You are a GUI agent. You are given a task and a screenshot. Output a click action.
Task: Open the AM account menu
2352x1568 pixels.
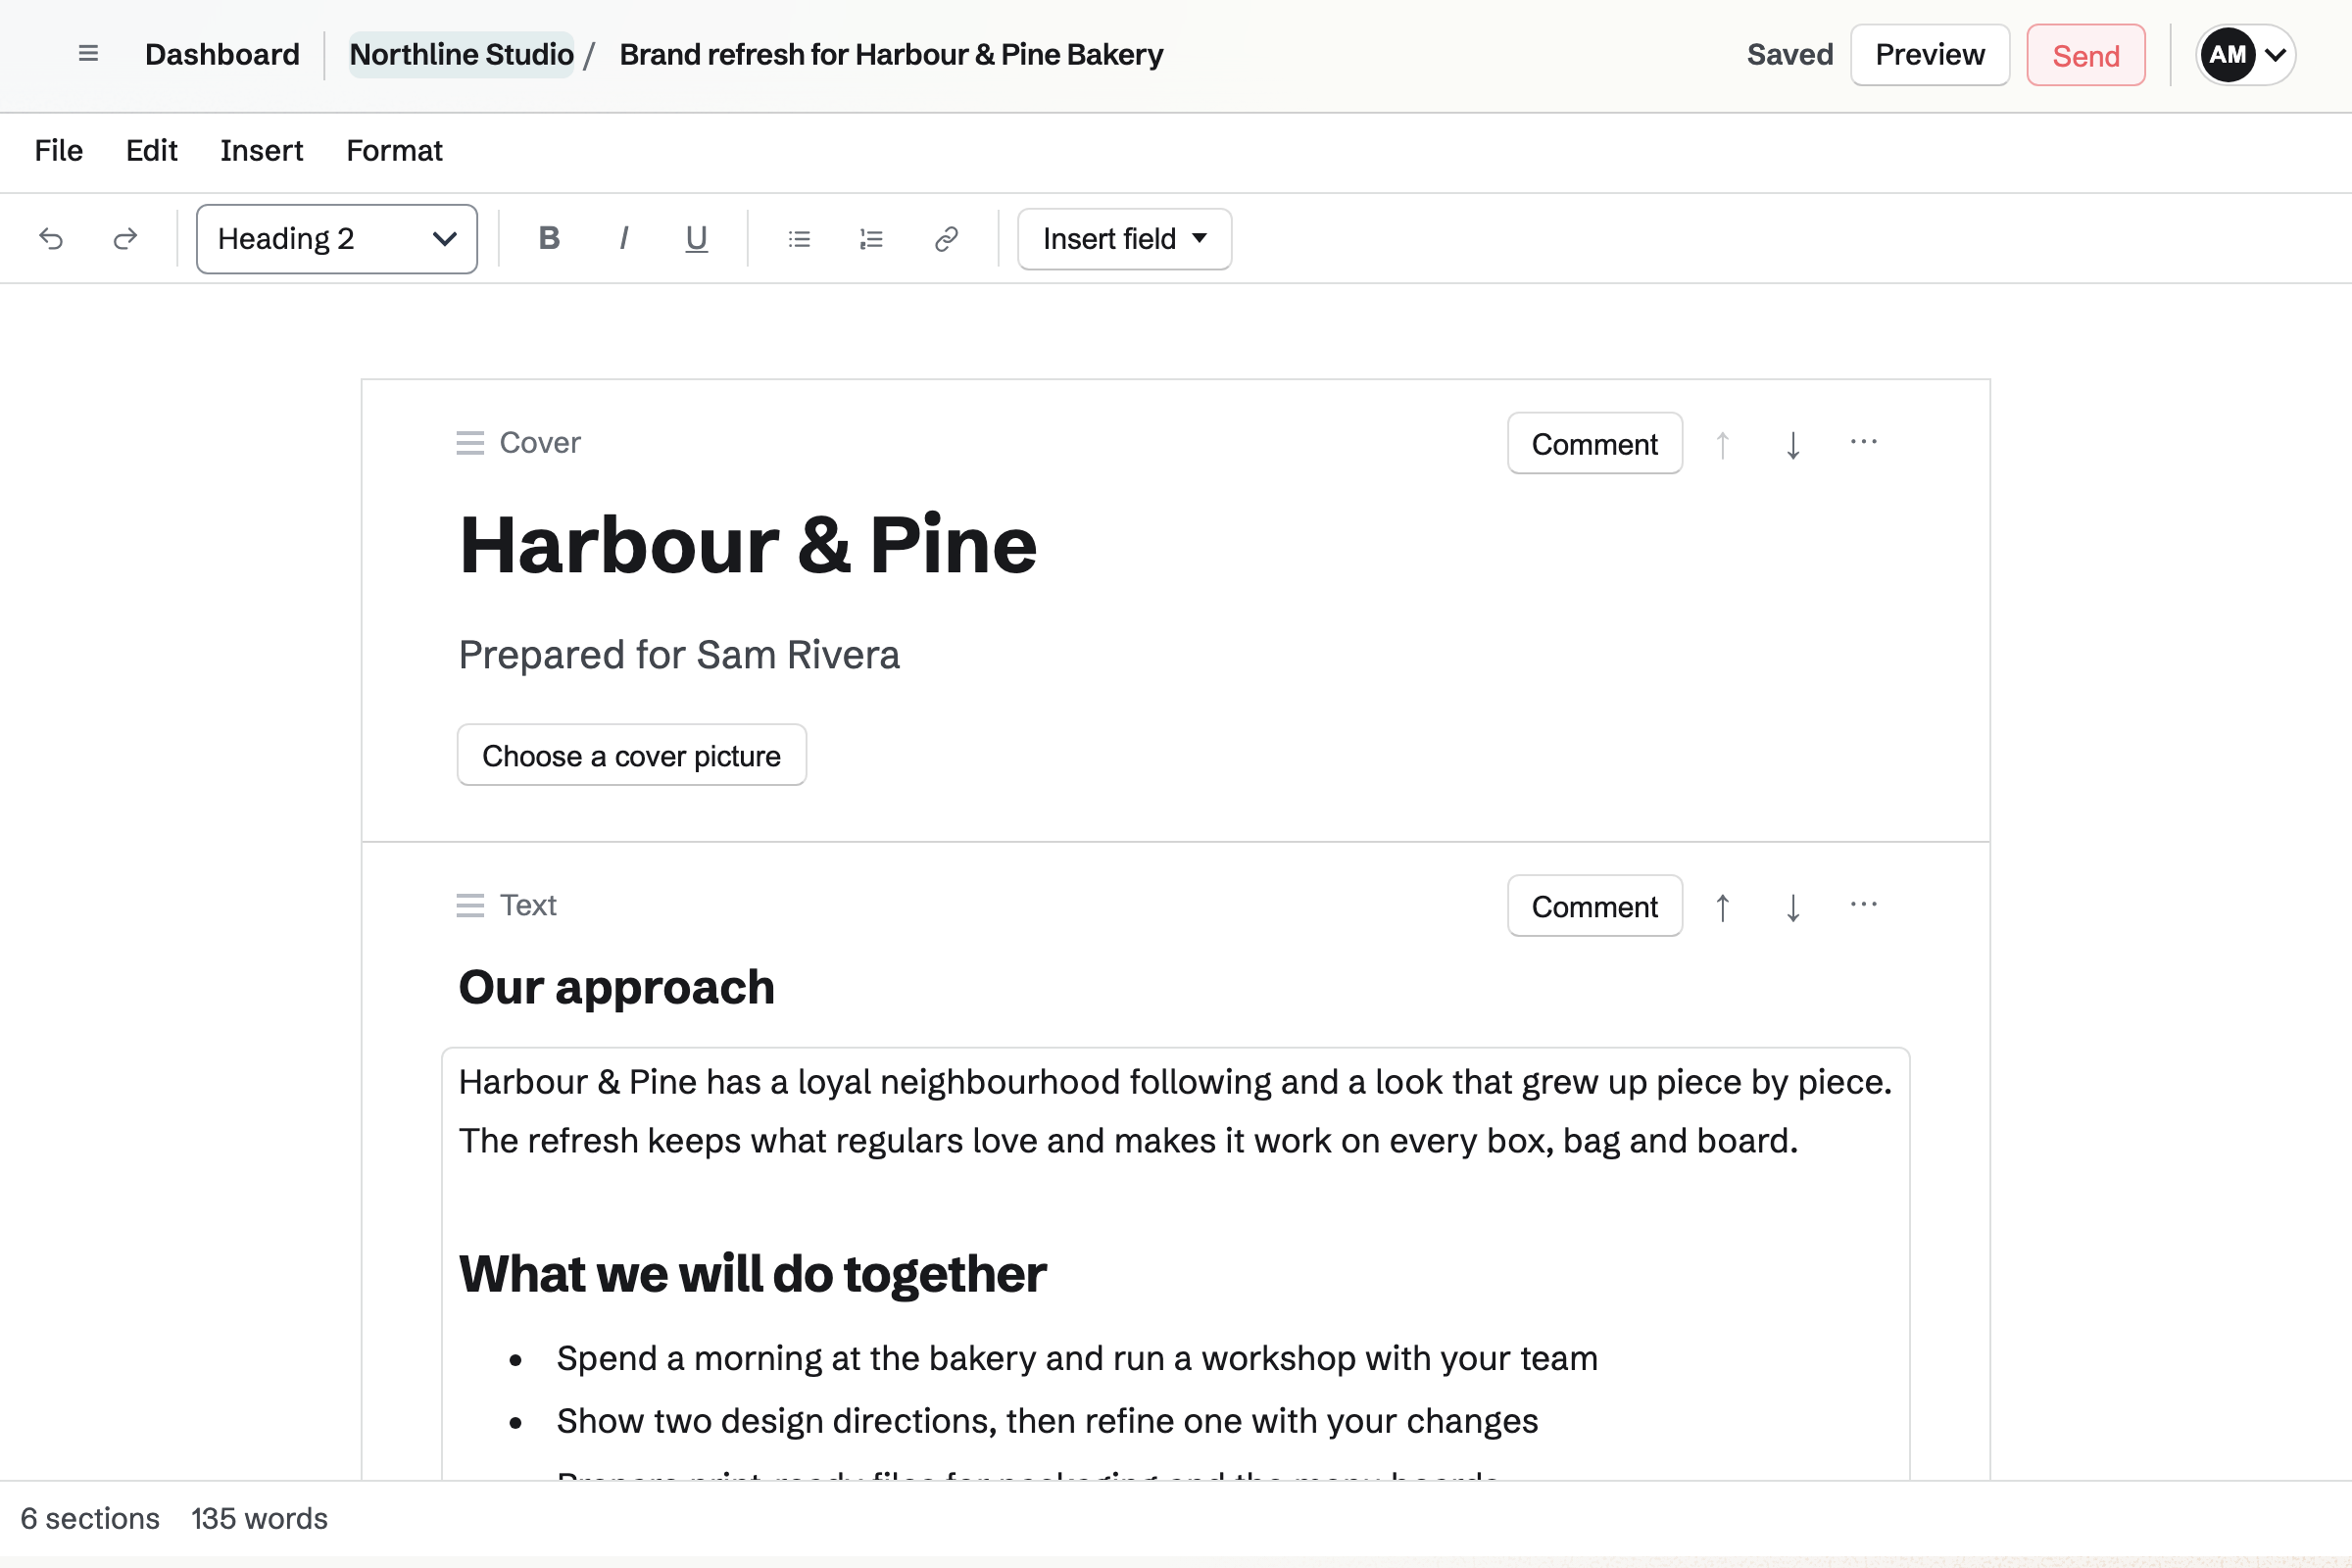(x=2245, y=55)
